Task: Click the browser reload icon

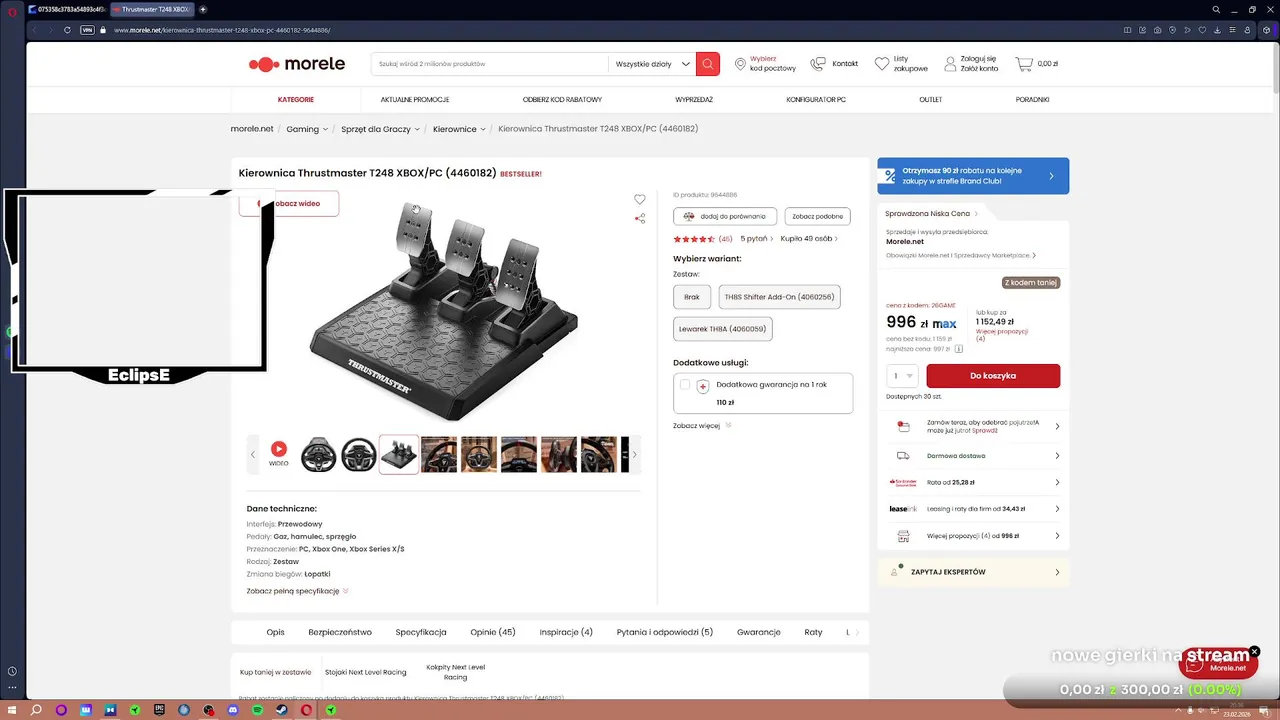Action: [x=67, y=30]
